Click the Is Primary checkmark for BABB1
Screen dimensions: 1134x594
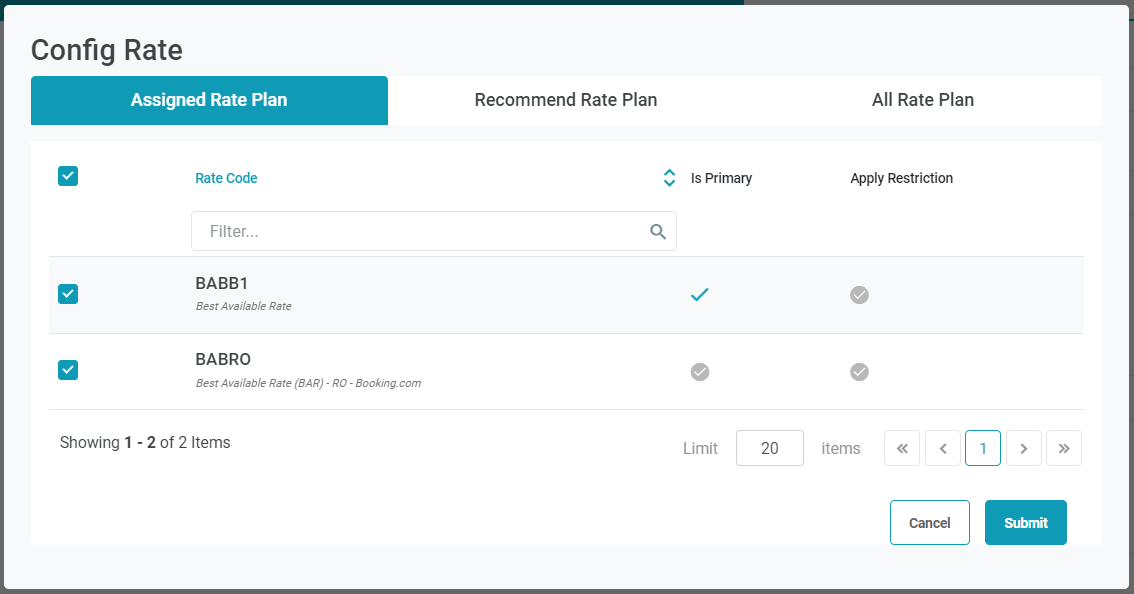pyautogui.click(x=700, y=295)
